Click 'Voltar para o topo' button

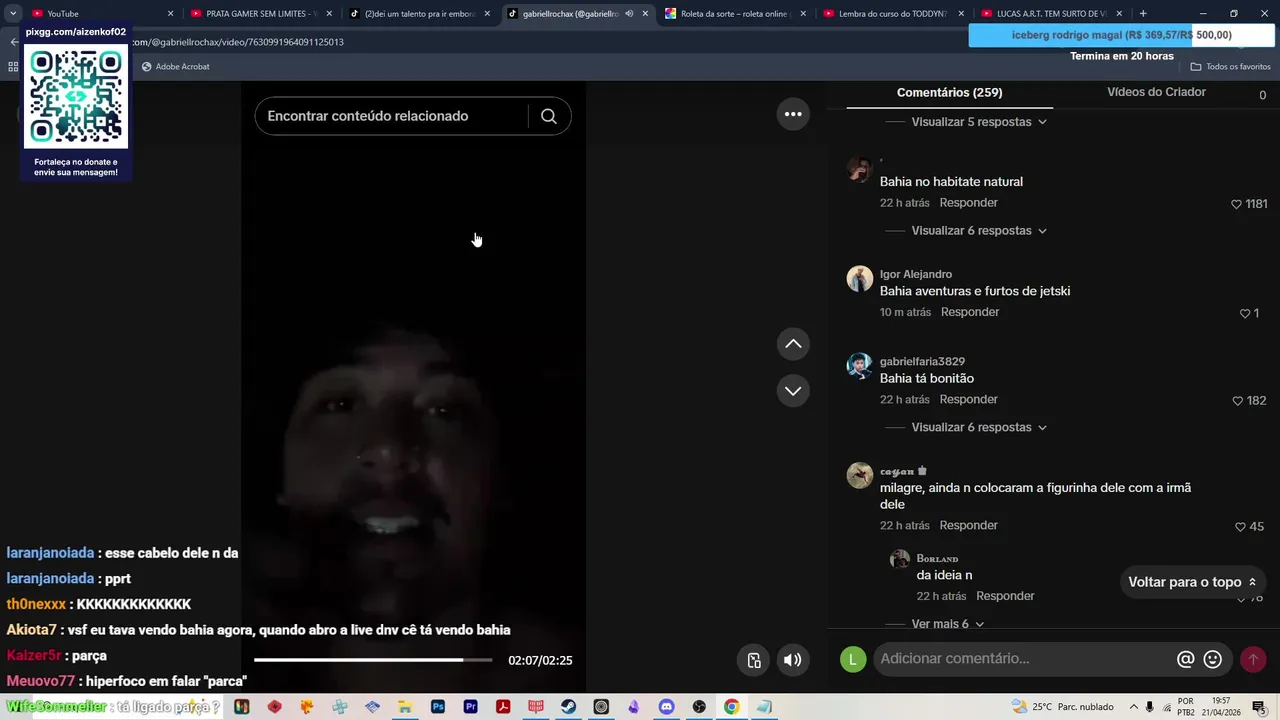click(x=1192, y=582)
